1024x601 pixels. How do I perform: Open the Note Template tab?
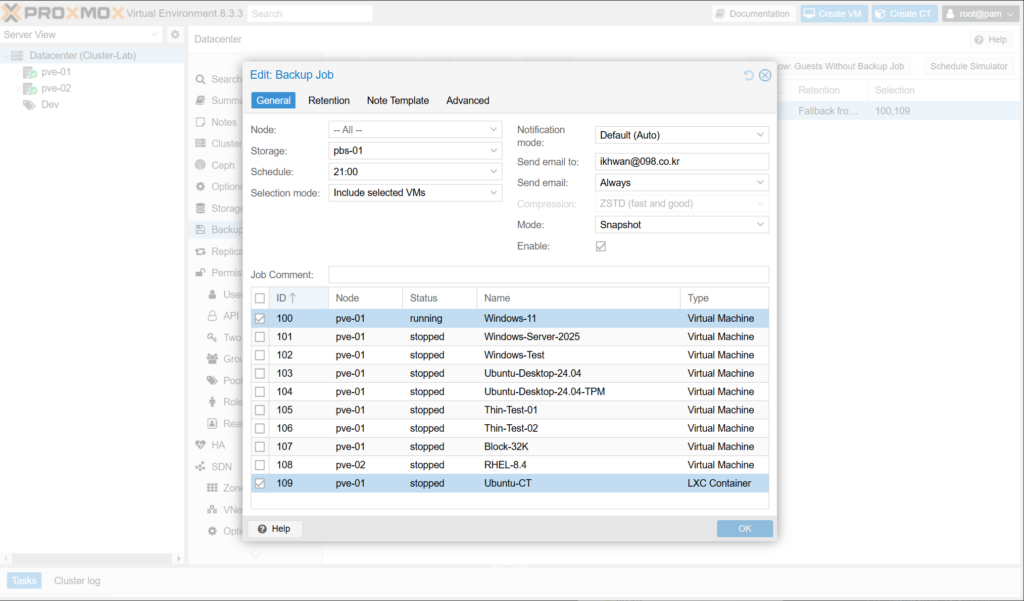pyautogui.click(x=397, y=101)
